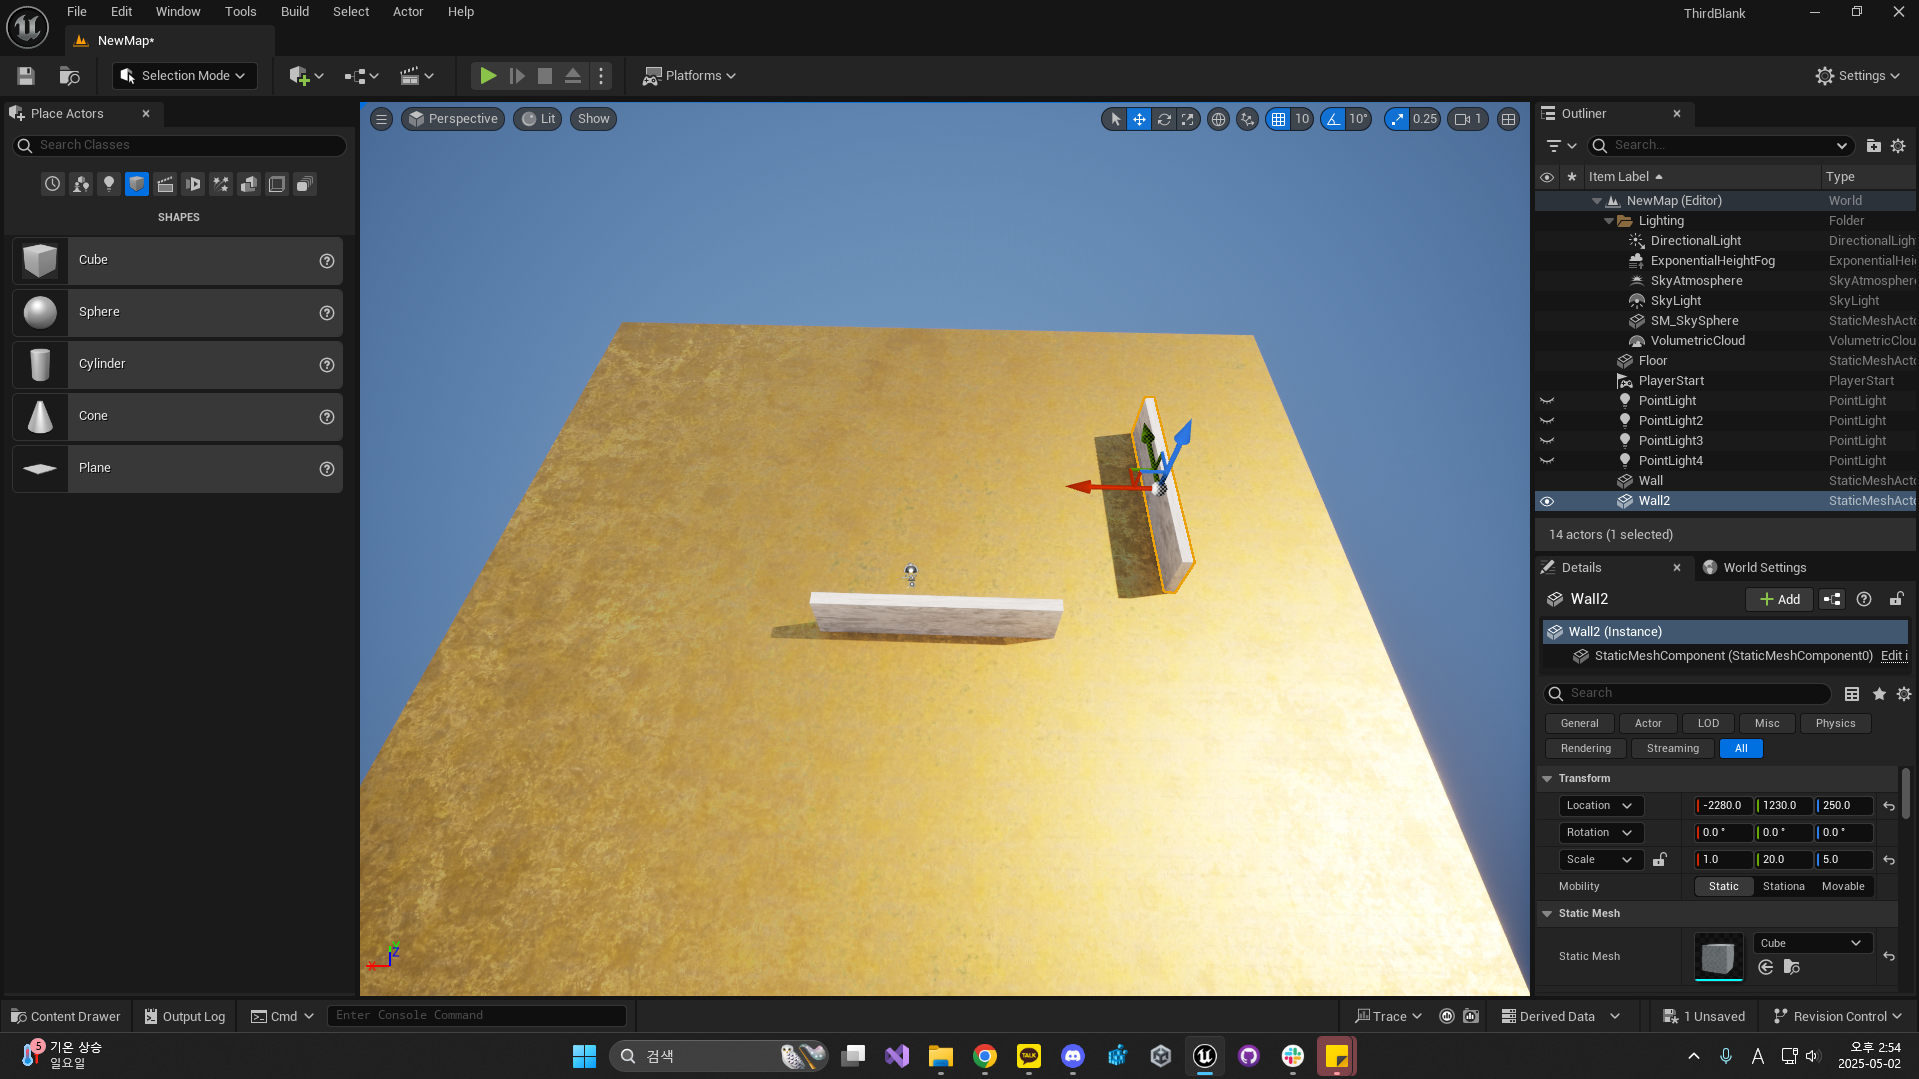This screenshot has height=1079, width=1919.
Task: Collapse the Static Mesh section
Action: [x=1547, y=914]
